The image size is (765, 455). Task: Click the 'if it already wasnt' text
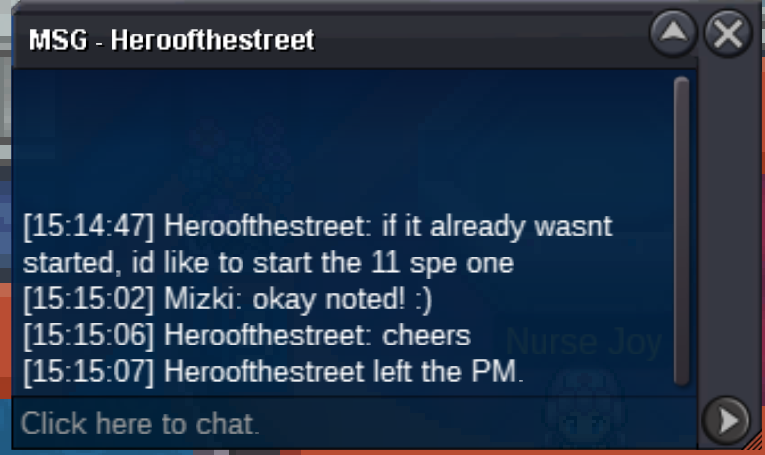(497, 227)
